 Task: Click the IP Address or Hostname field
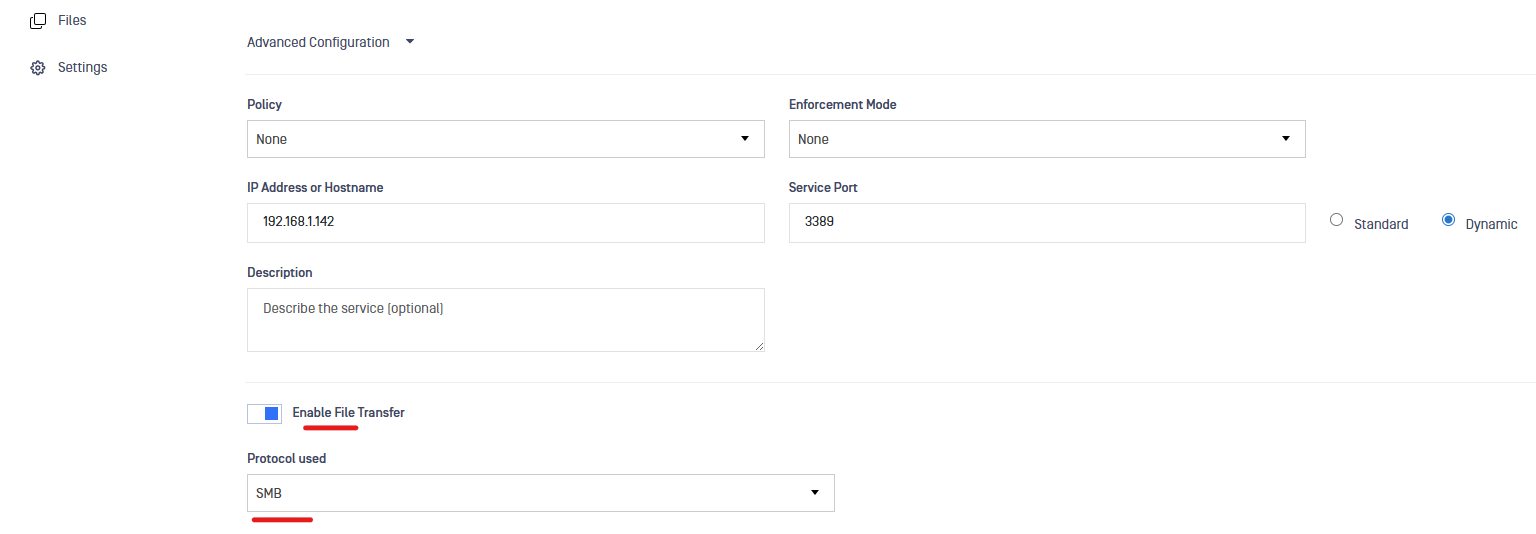(x=505, y=222)
